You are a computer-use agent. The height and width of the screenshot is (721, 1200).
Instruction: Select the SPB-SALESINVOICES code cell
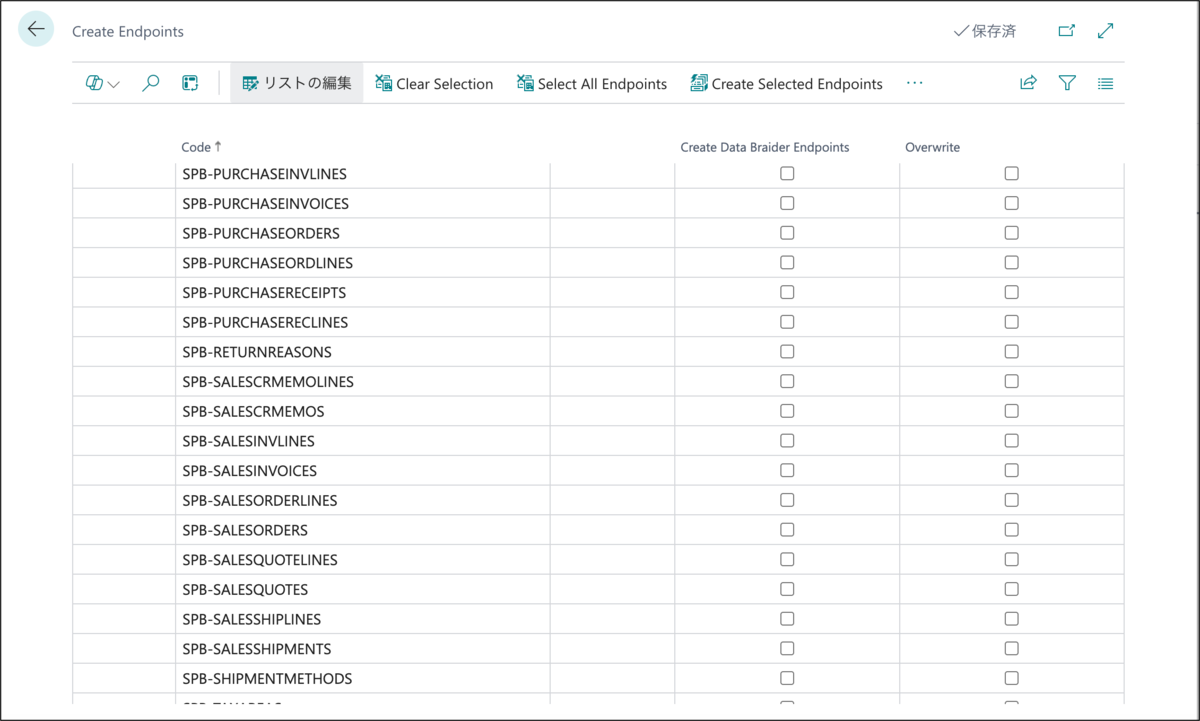tap(363, 471)
